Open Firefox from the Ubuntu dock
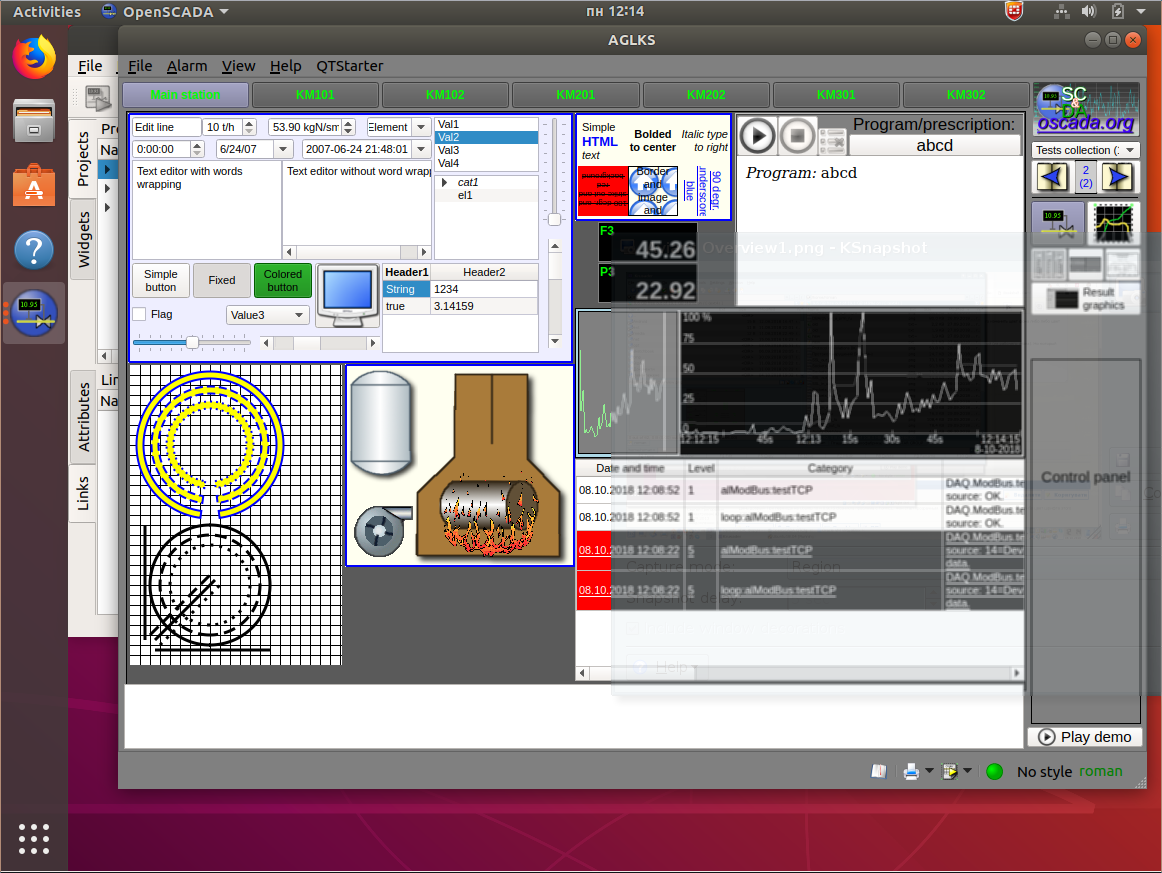This screenshot has height=873, width=1162. tap(34, 56)
